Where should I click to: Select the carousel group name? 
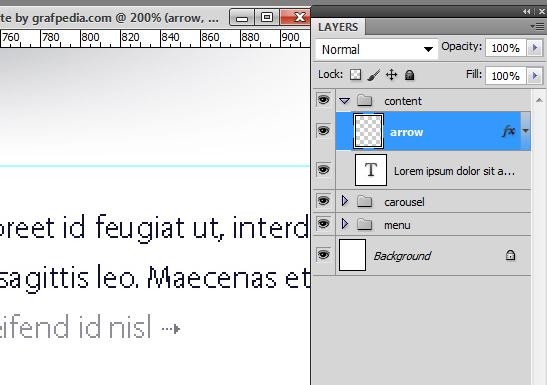404,202
